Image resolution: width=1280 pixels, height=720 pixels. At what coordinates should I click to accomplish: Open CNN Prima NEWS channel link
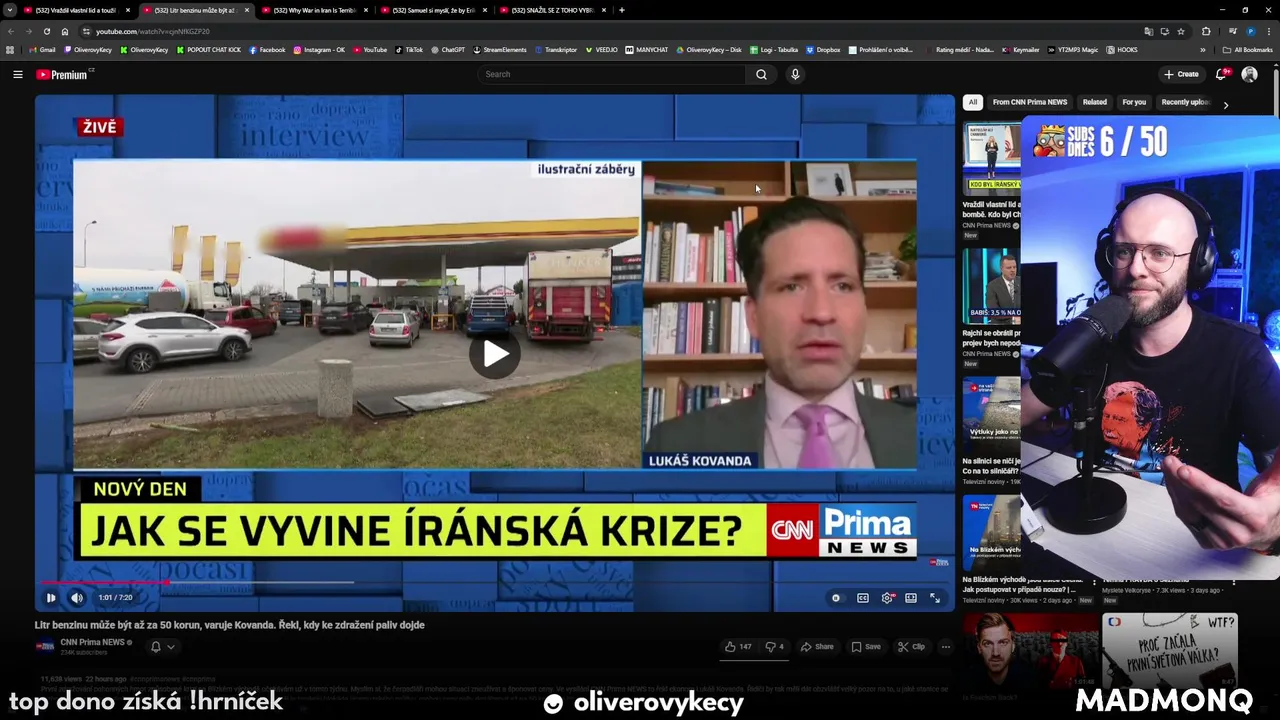92,642
